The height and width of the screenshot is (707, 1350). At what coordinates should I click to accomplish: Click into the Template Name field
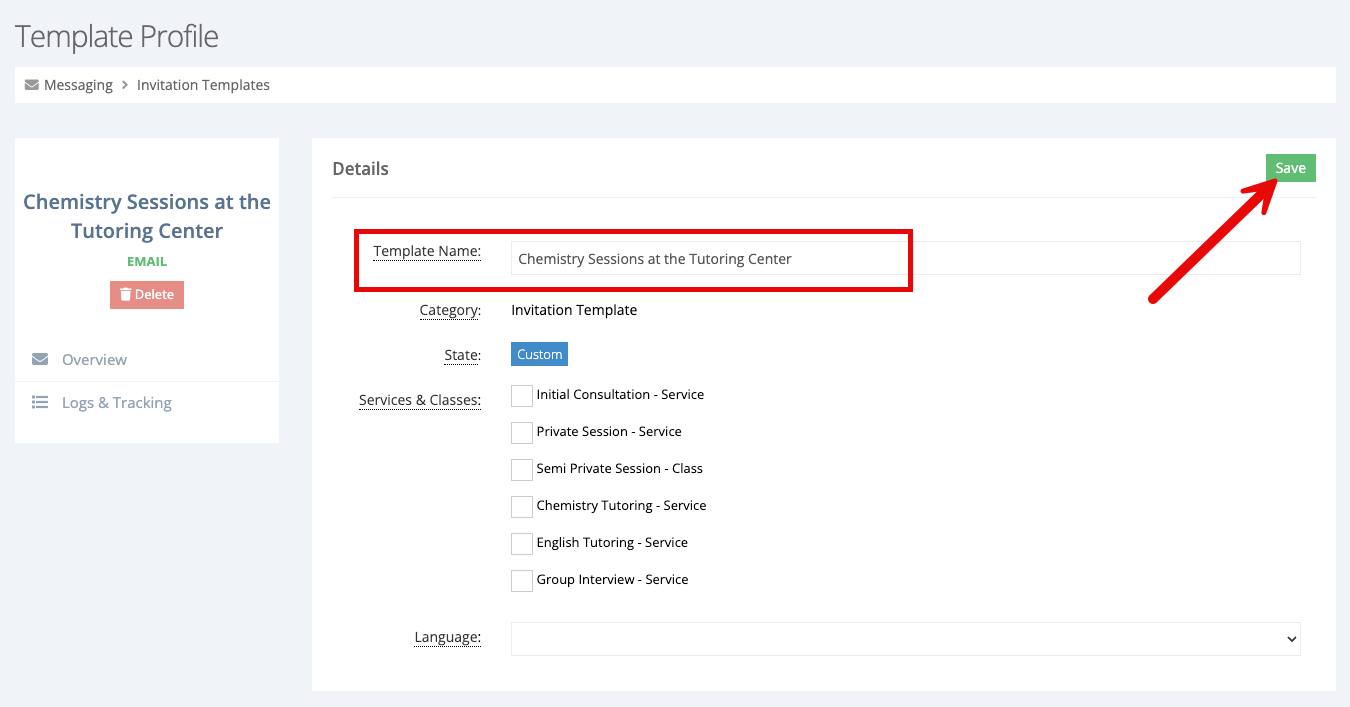click(x=905, y=258)
